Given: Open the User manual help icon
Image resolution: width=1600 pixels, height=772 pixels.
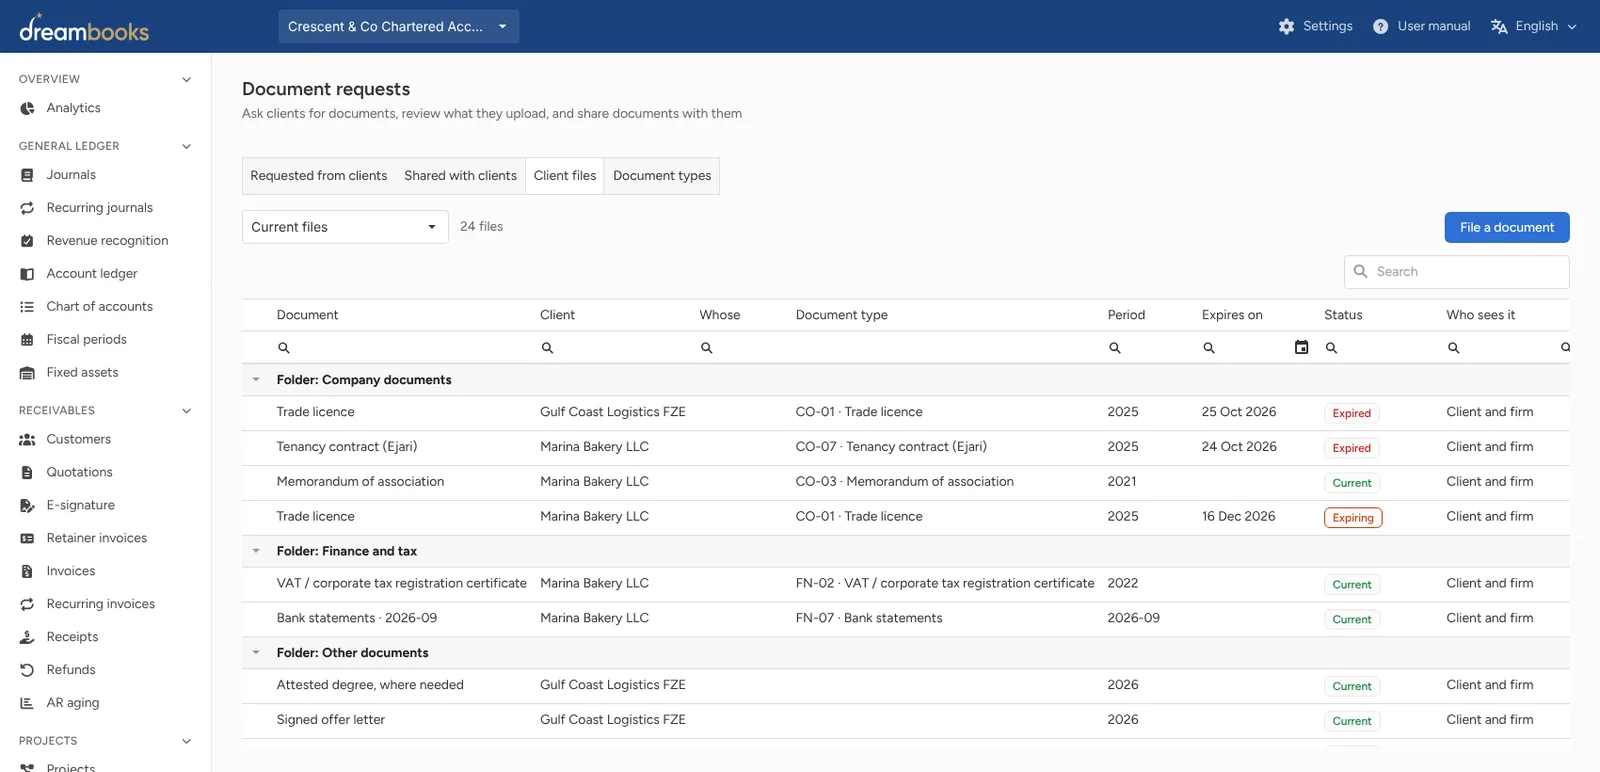Looking at the screenshot, I should click(1380, 27).
